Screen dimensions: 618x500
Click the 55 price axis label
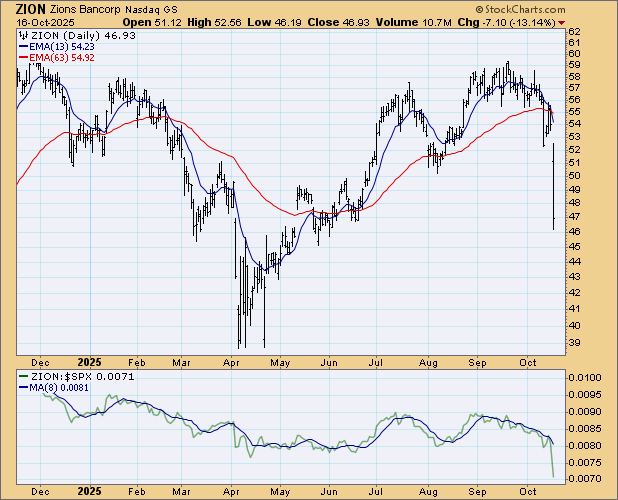(574, 112)
